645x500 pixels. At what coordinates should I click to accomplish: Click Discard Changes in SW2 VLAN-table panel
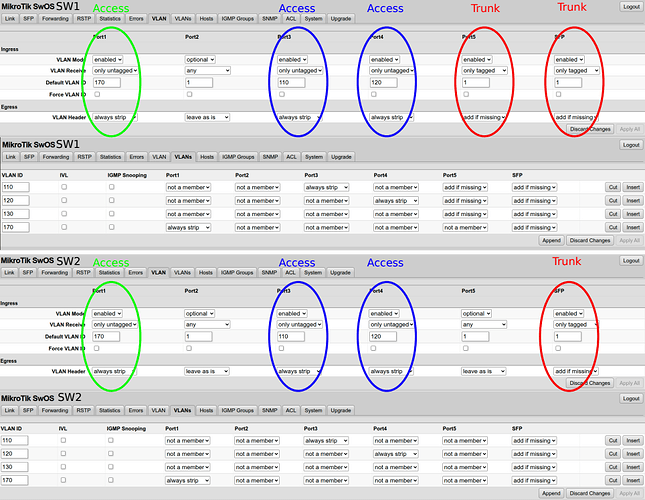click(x=590, y=493)
